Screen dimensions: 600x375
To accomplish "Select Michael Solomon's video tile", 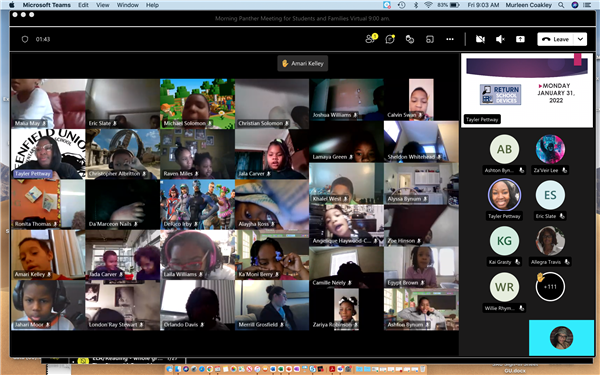I will 197,104.
